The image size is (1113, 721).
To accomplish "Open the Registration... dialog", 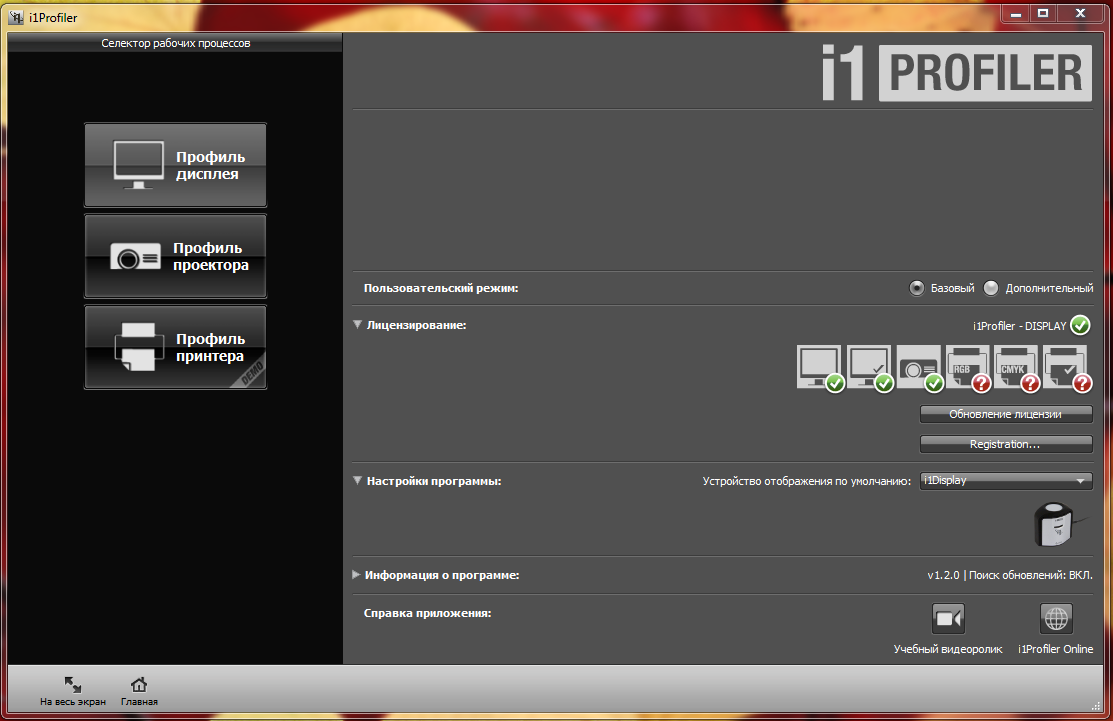I will [1006, 444].
